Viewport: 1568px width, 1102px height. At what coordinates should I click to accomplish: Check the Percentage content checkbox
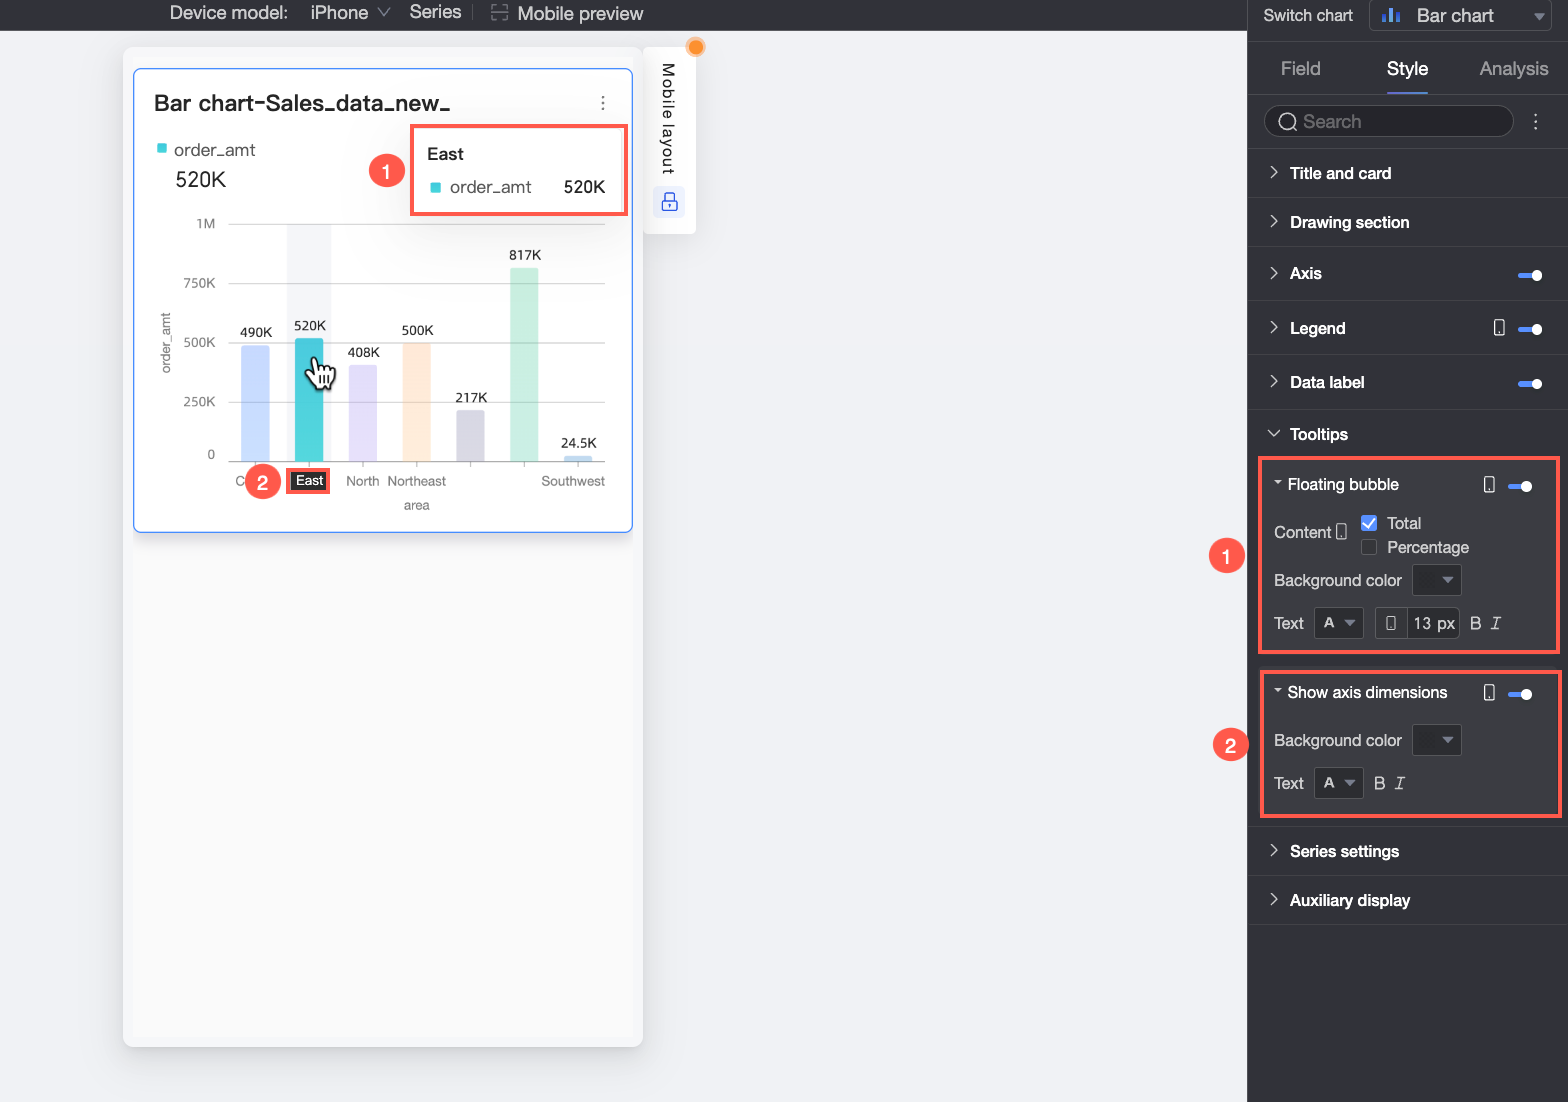(x=1369, y=547)
